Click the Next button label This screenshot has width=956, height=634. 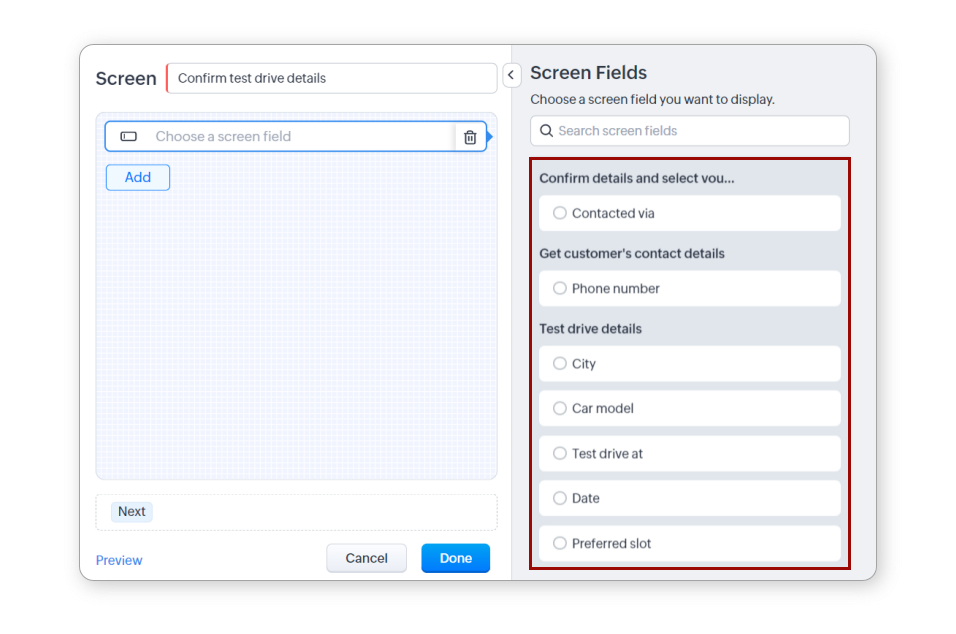132,511
